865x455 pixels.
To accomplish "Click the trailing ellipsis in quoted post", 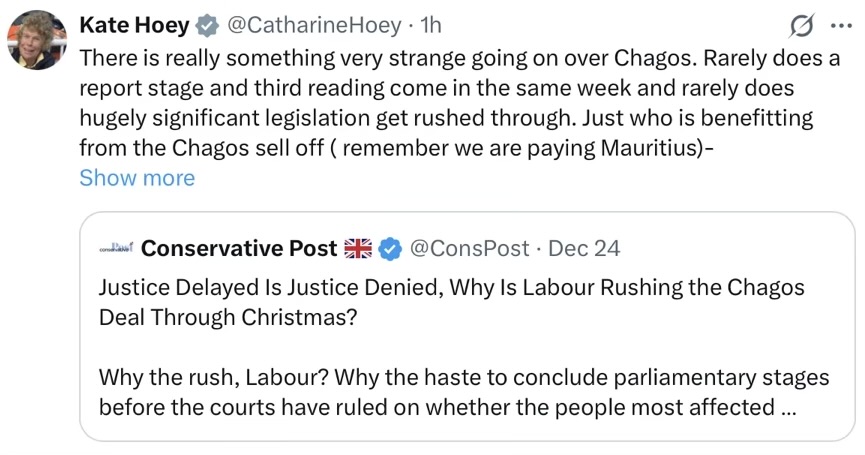I will 788,407.
